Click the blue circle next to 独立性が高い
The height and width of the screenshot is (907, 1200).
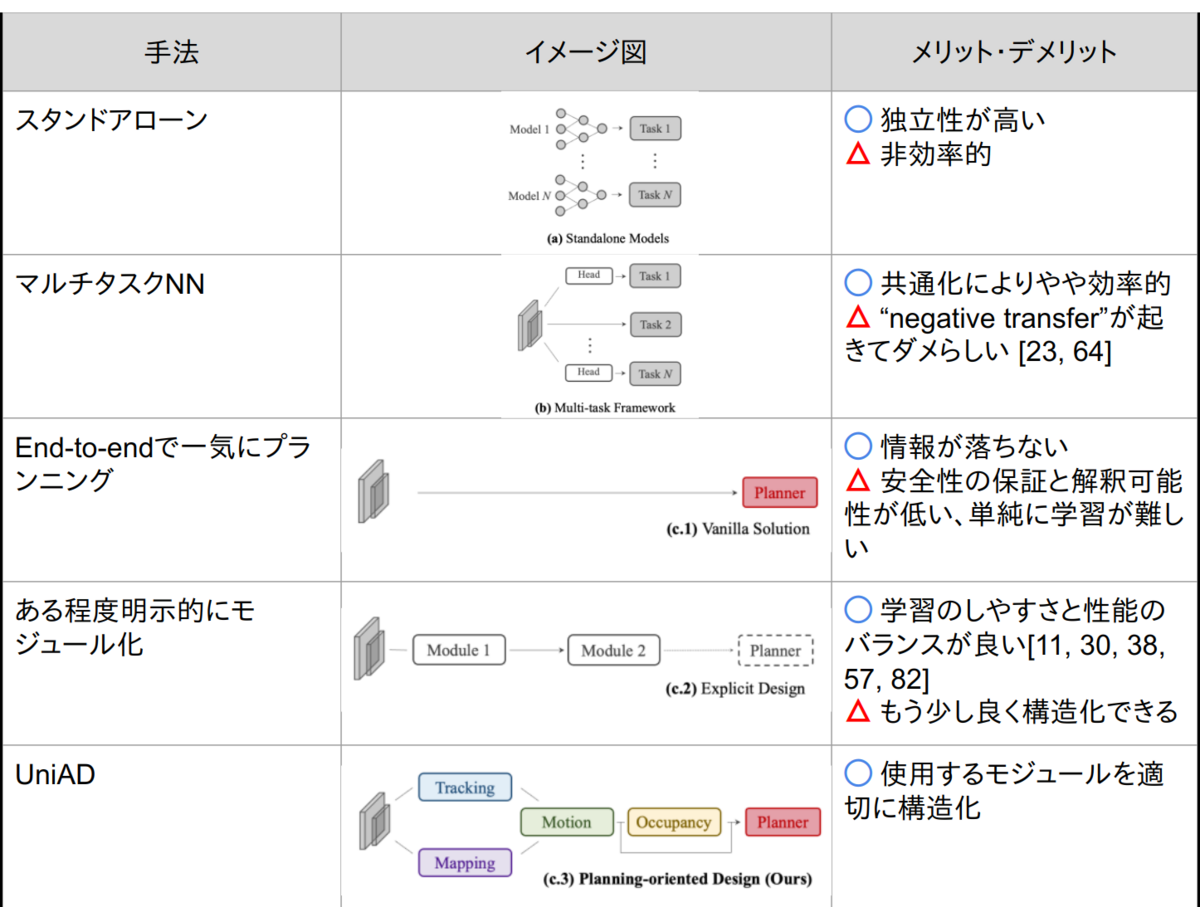857,118
